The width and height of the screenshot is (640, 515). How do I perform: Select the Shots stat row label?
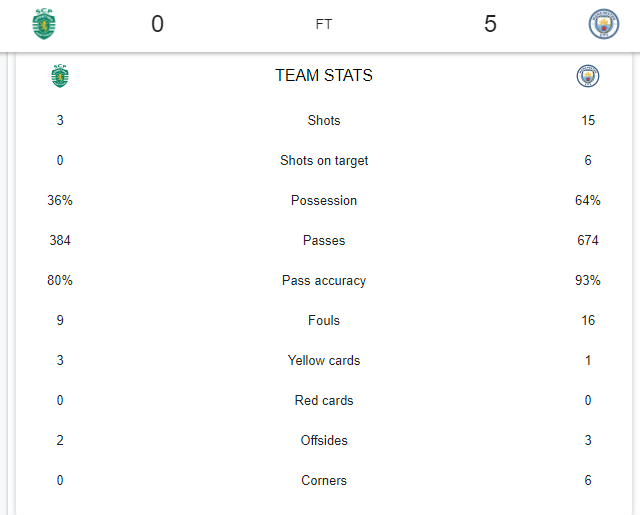(324, 120)
